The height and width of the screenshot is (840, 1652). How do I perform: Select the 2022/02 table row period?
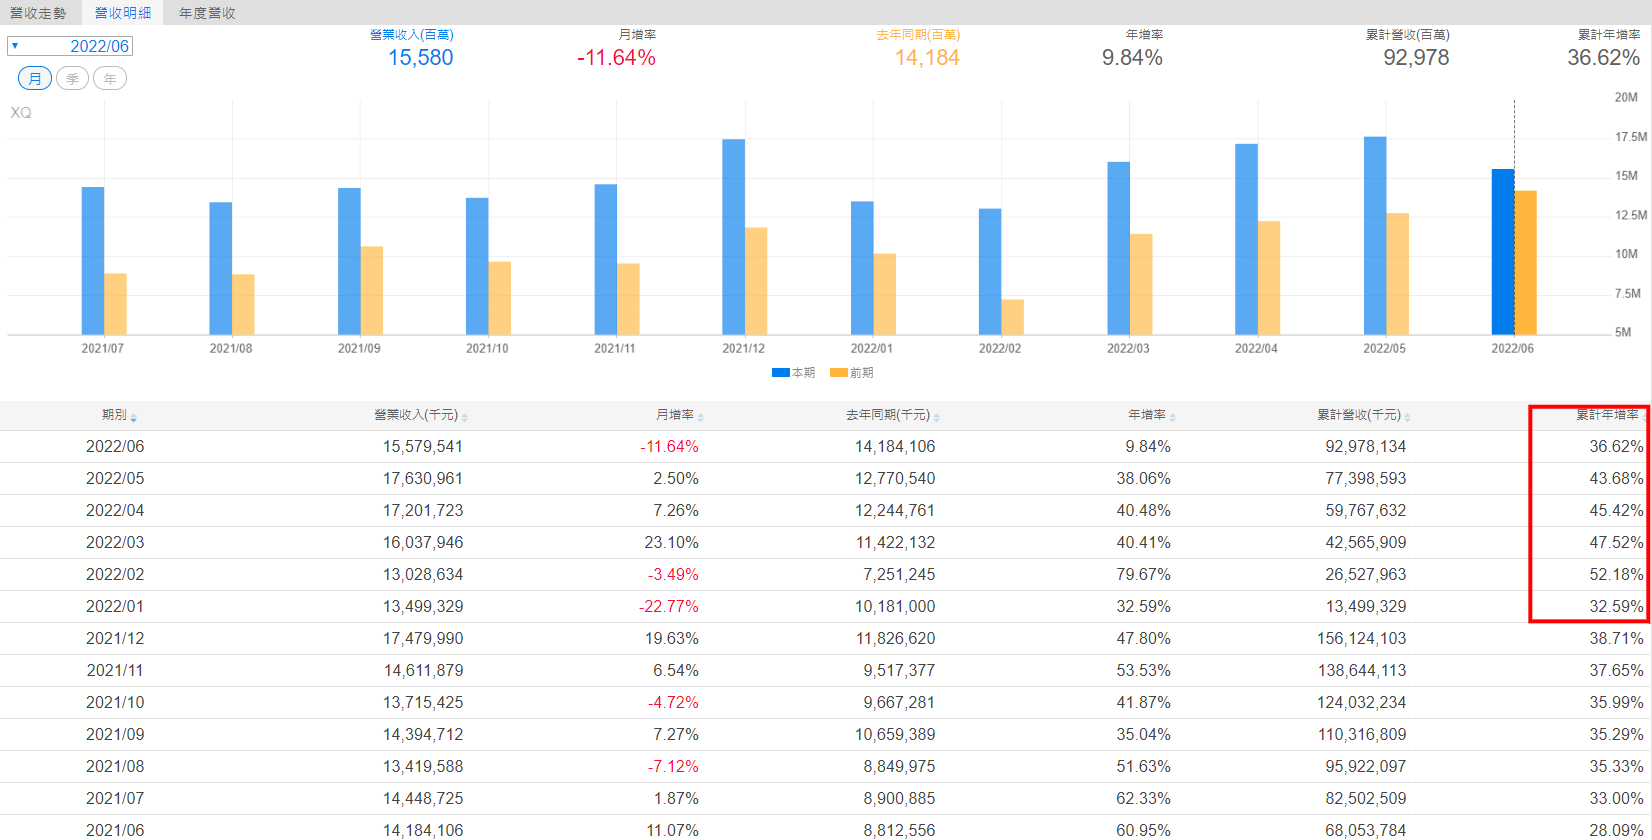click(x=115, y=575)
